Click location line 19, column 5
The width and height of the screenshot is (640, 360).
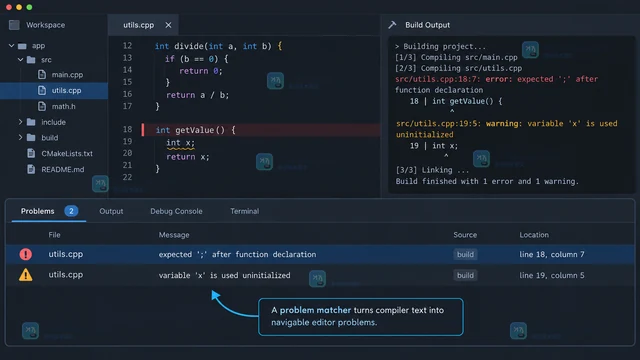[x=552, y=275]
